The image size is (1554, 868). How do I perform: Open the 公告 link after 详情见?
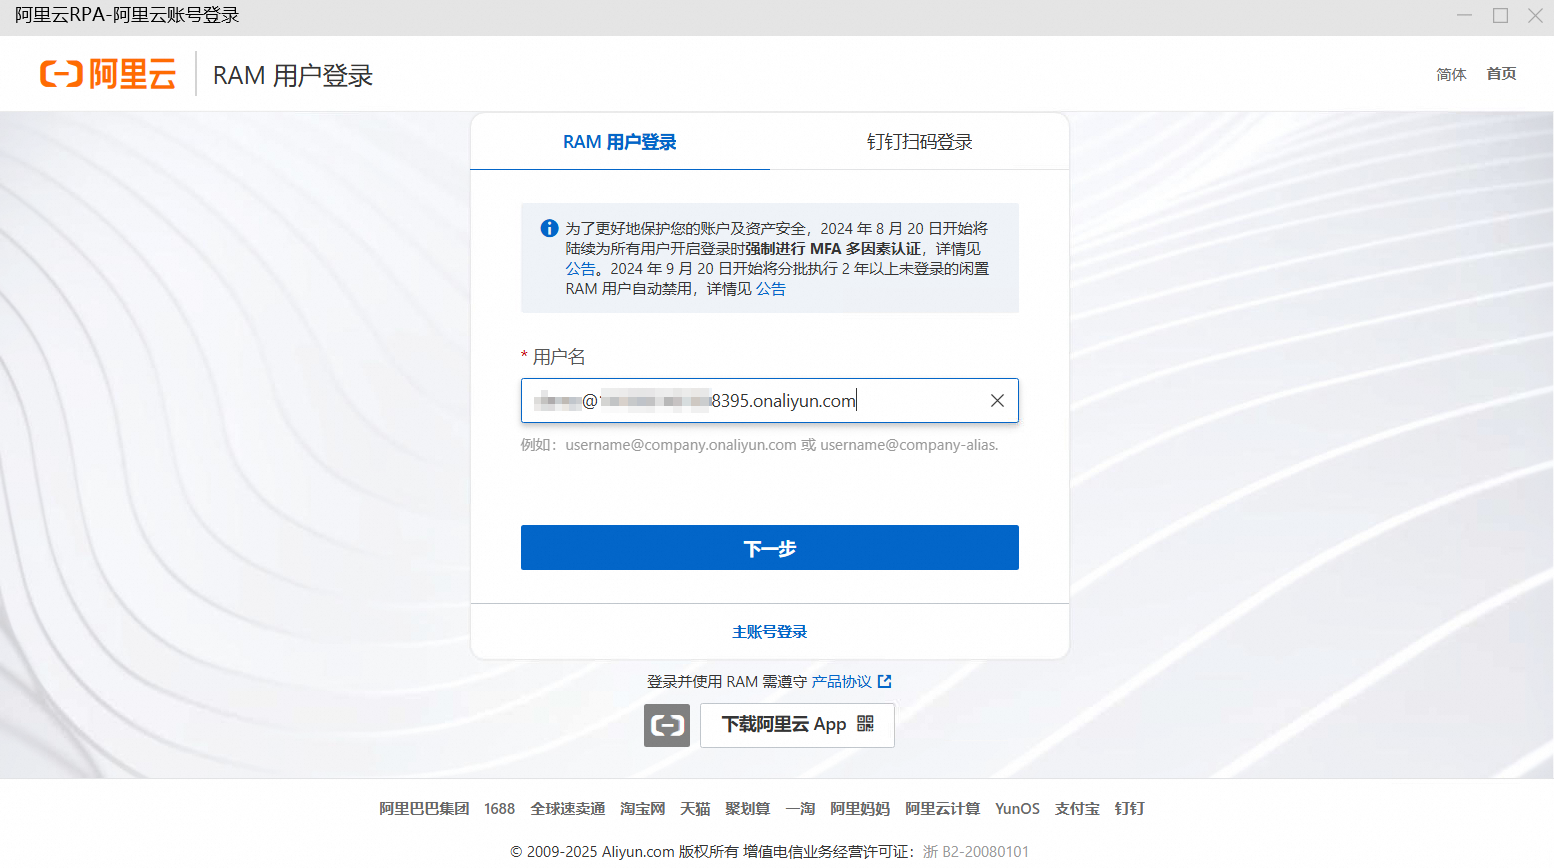pos(771,288)
